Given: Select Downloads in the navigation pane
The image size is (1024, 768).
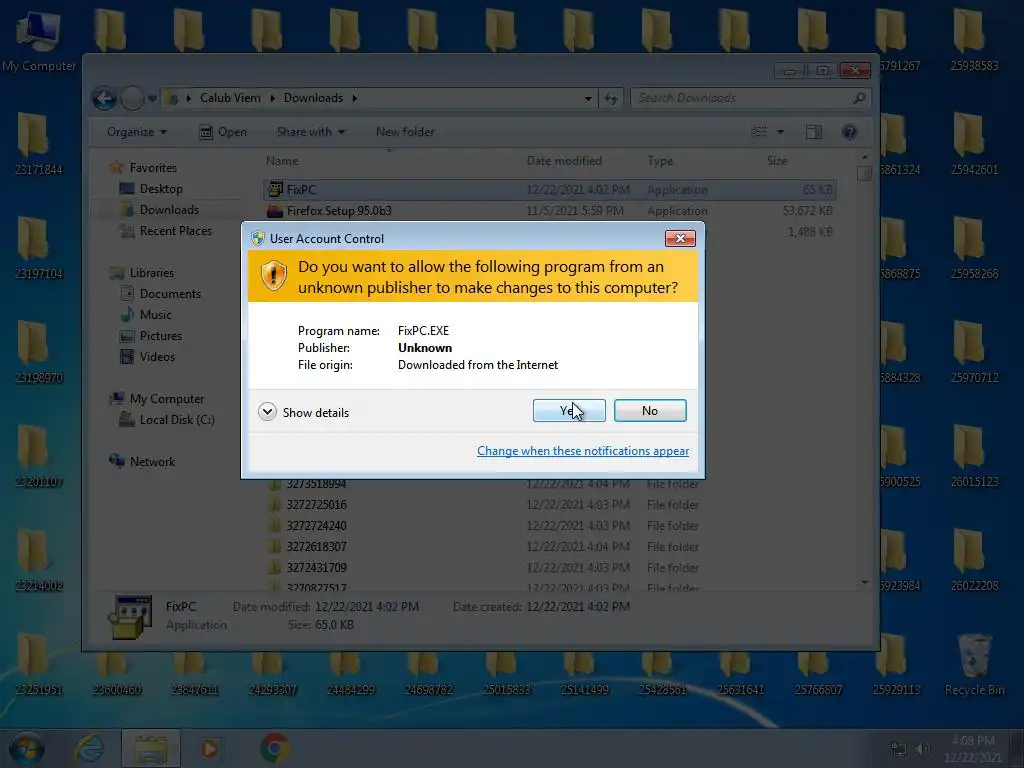Looking at the screenshot, I should coord(160,210).
